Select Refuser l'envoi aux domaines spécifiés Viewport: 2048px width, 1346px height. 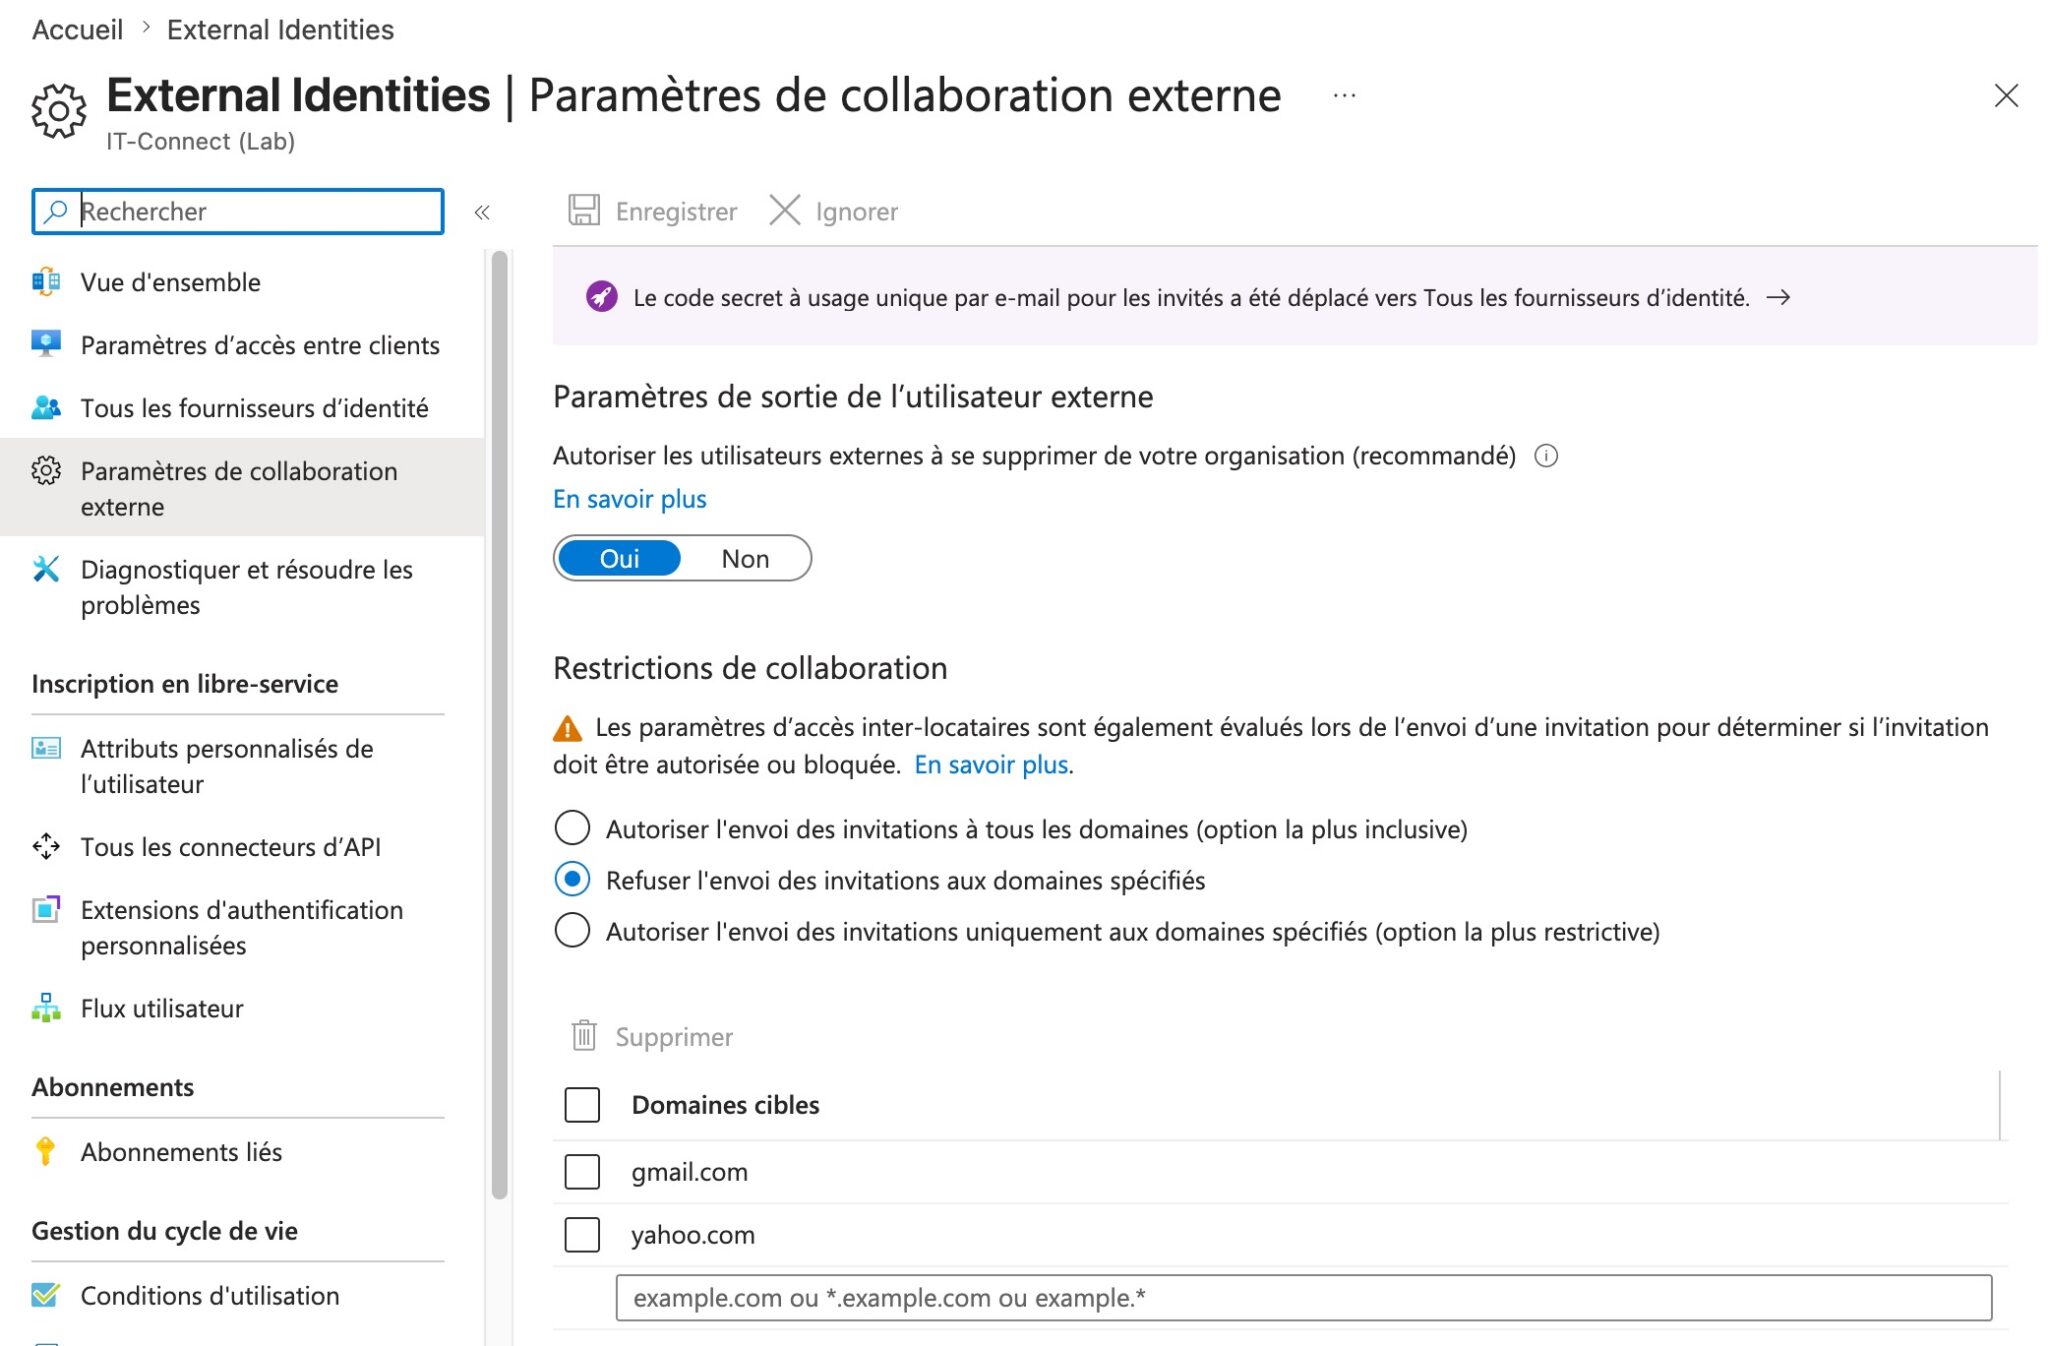point(572,879)
